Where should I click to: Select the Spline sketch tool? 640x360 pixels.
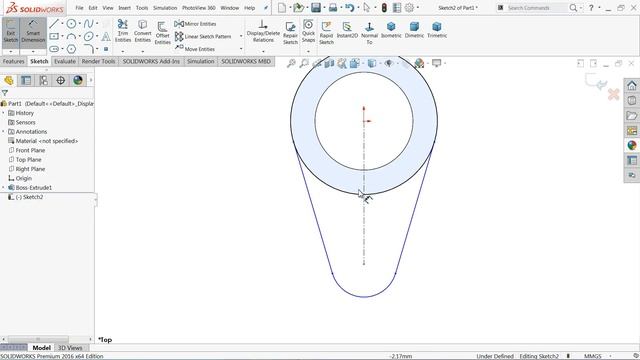(88, 24)
